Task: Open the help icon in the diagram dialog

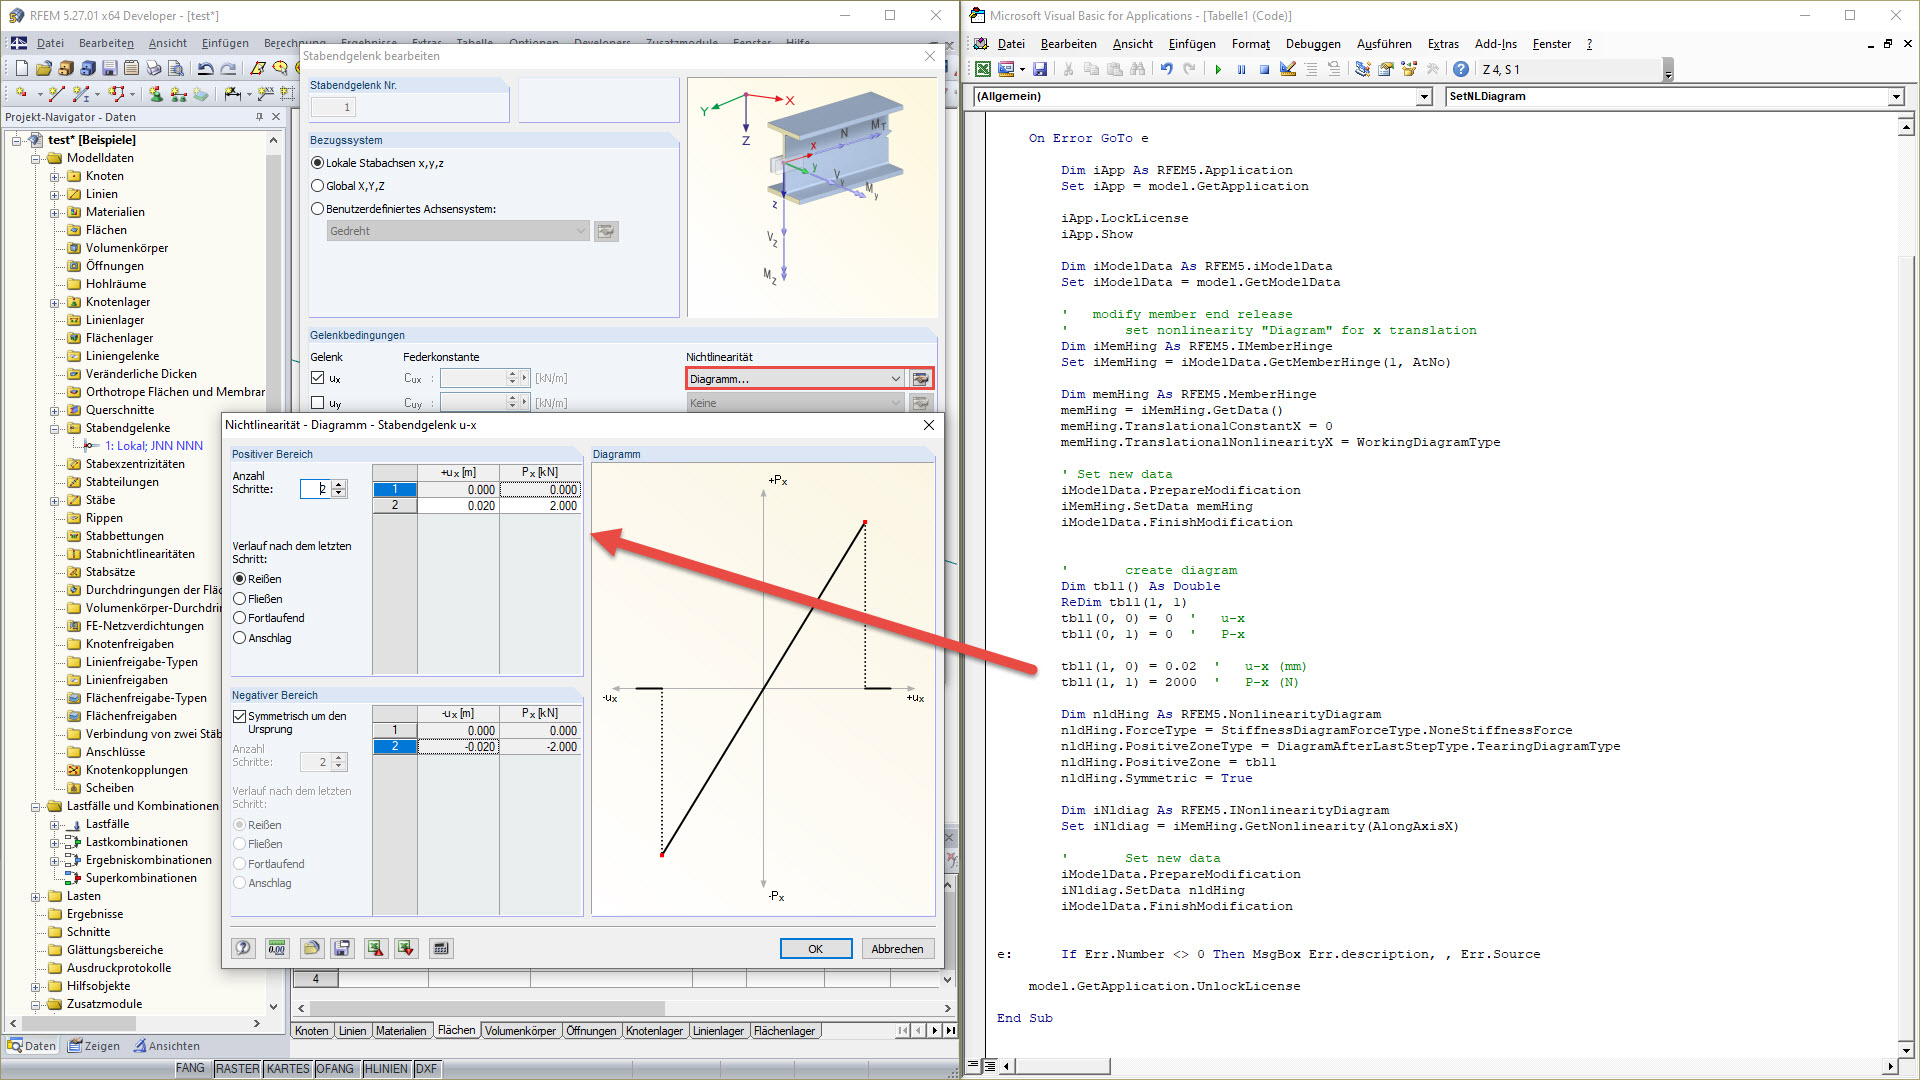Action: 243,948
